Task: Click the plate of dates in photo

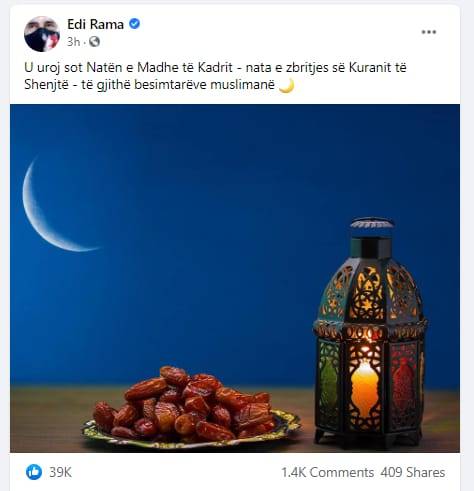Action: [x=191, y=407]
